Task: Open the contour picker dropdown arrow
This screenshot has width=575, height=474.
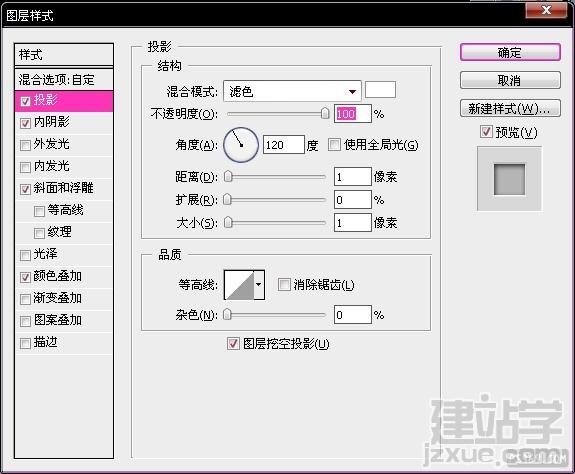Action: click(259, 285)
